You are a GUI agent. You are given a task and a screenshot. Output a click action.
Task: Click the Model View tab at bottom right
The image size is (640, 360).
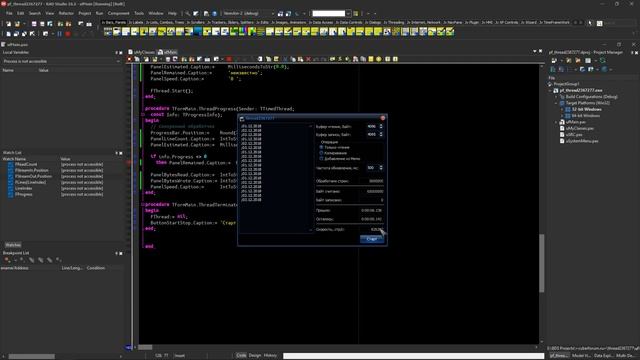coord(580,356)
